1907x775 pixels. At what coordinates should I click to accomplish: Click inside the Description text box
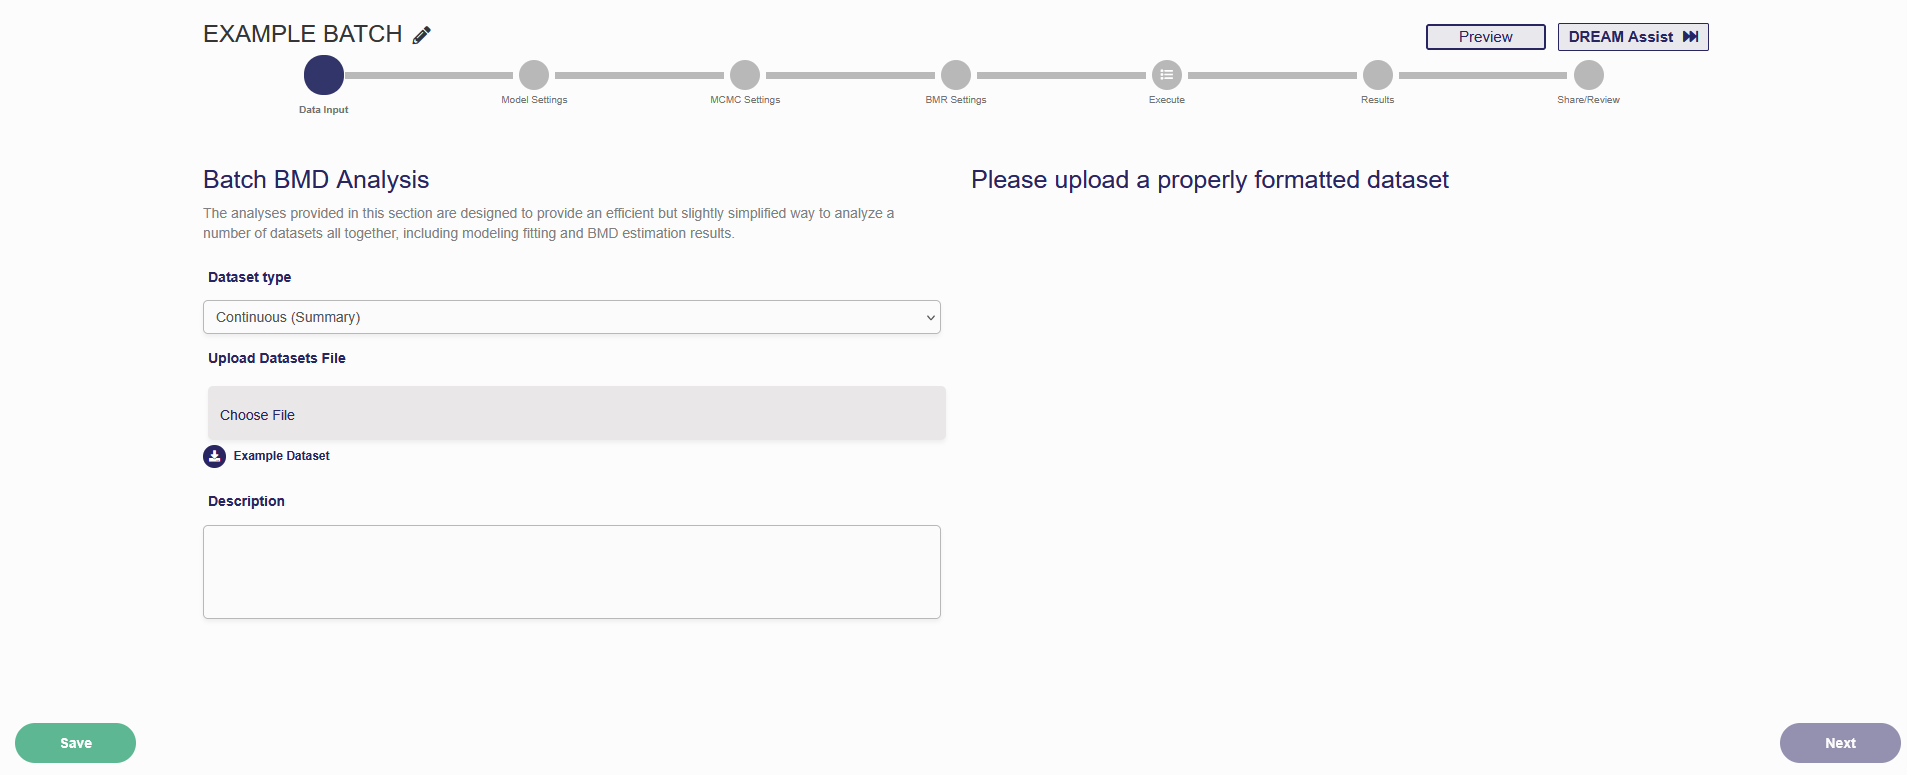point(572,572)
